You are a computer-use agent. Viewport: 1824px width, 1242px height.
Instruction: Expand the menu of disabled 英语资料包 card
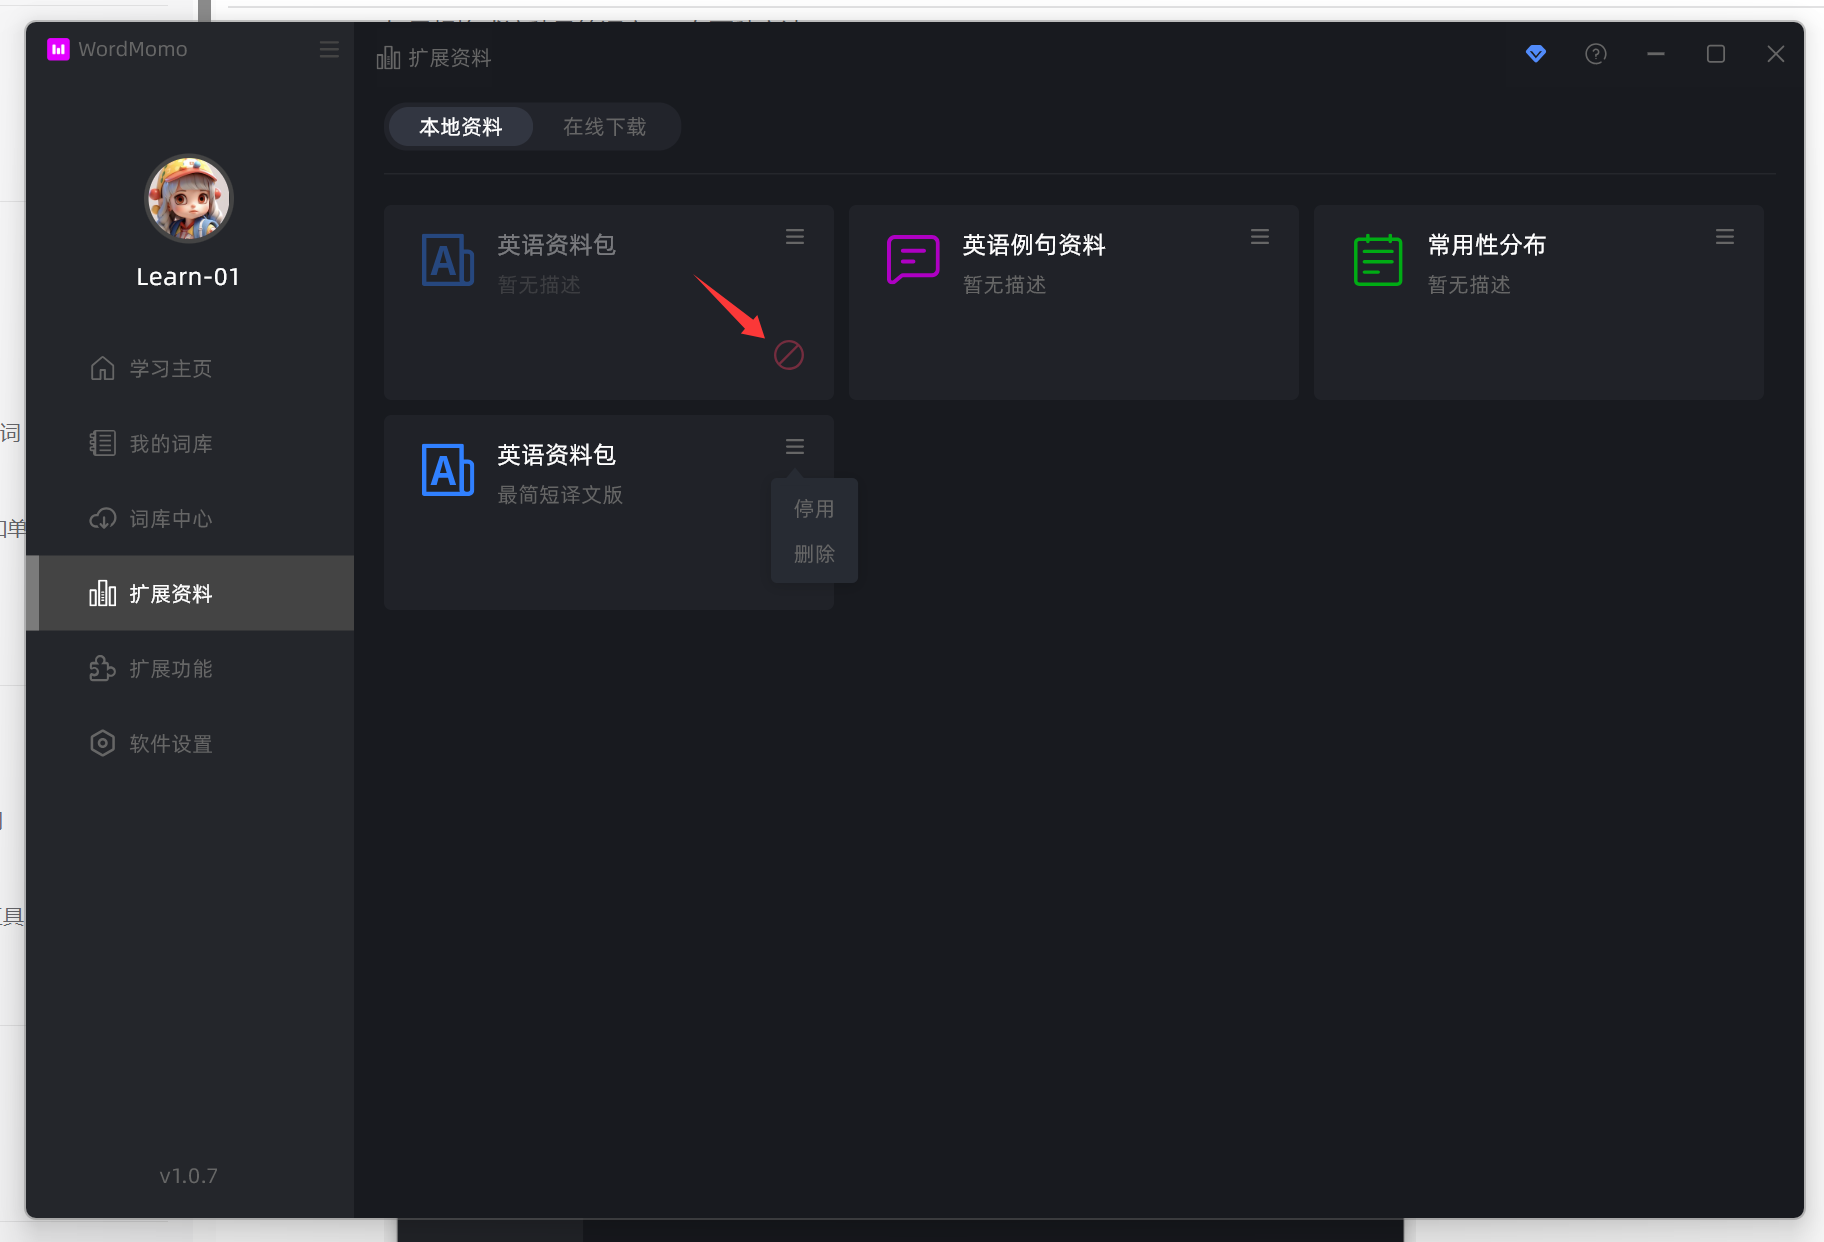pos(795,237)
